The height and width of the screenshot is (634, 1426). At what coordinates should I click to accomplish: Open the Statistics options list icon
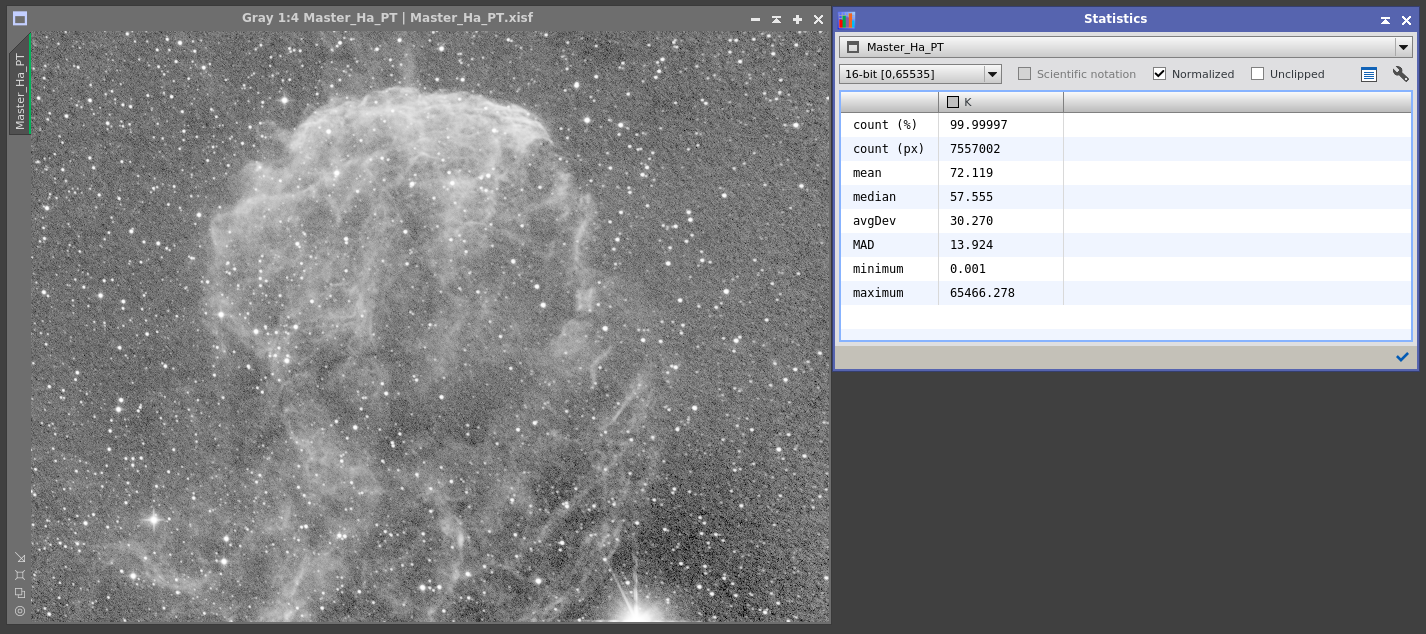pyautogui.click(x=1369, y=74)
